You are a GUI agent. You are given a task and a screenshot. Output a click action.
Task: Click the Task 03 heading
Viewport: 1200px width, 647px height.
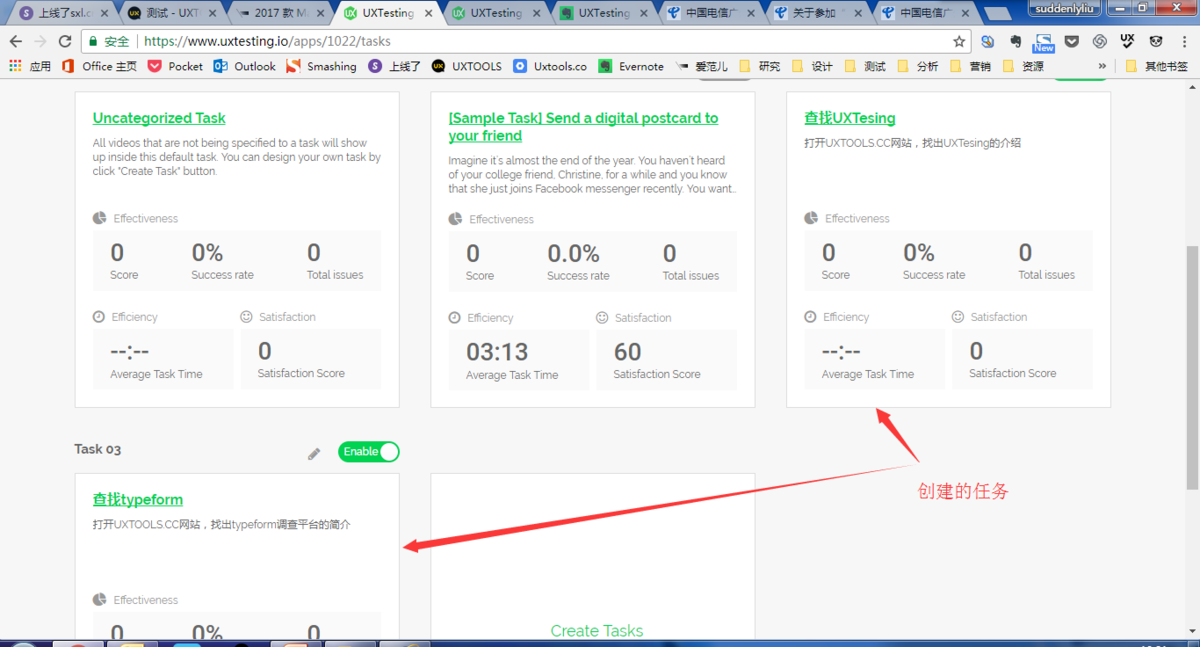click(x=98, y=449)
